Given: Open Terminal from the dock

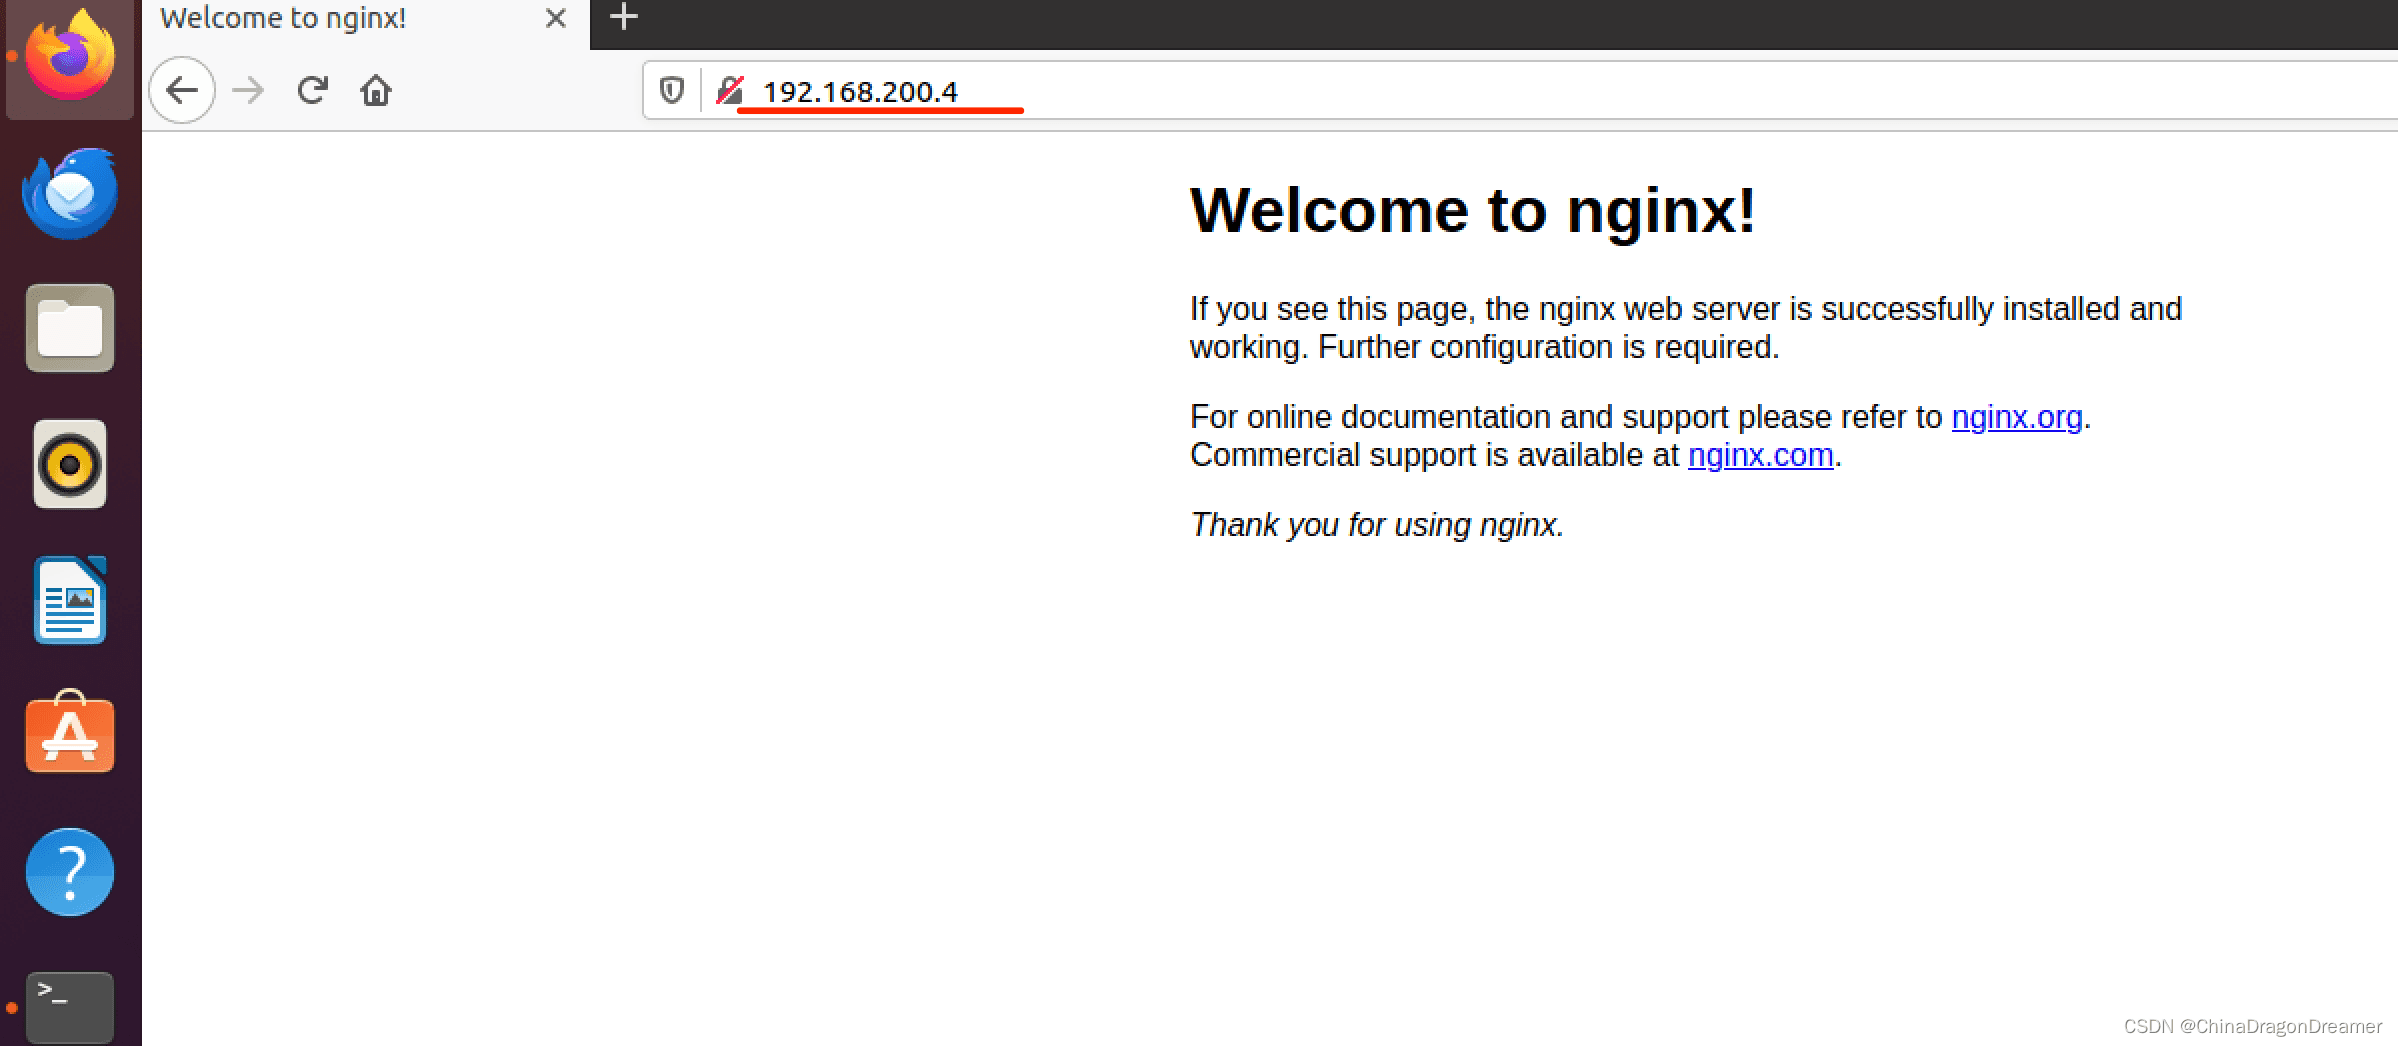Looking at the screenshot, I should tap(70, 1008).
